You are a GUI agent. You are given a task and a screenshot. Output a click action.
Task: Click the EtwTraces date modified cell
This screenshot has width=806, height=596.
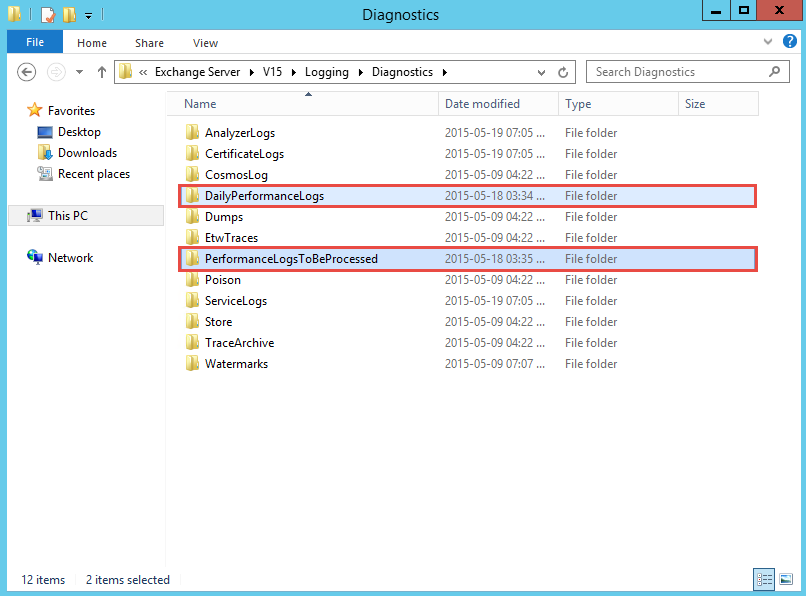pyautogui.click(x=494, y=238)
